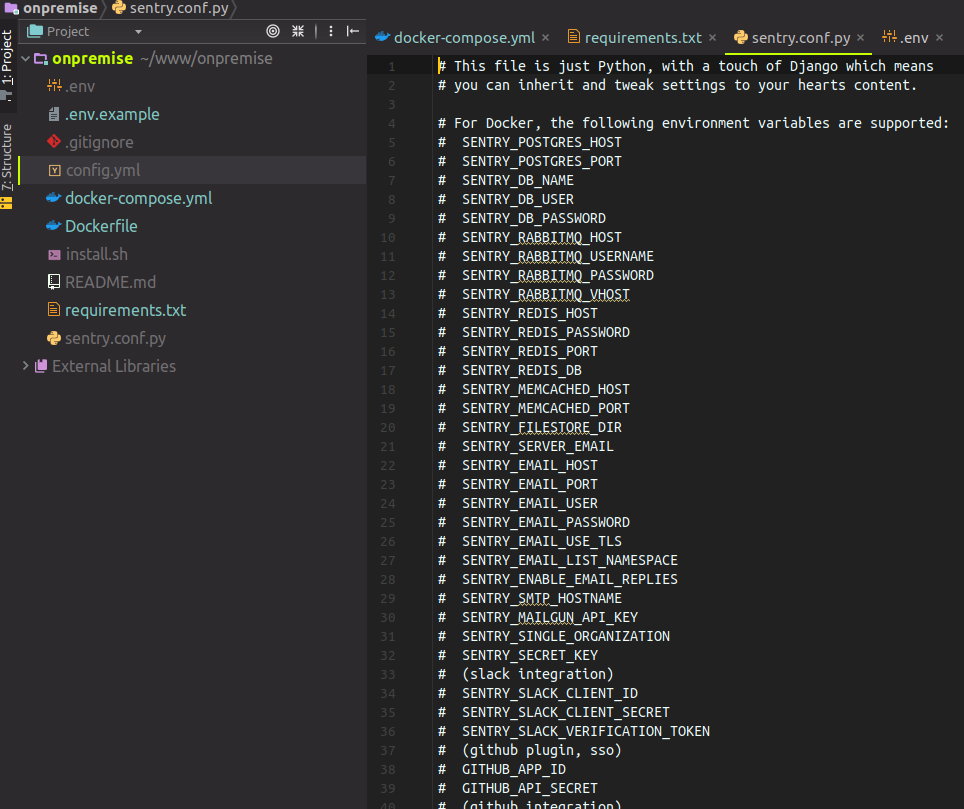
Task: Click the YAML icon beside config.yml
Action: coord(54,170)
